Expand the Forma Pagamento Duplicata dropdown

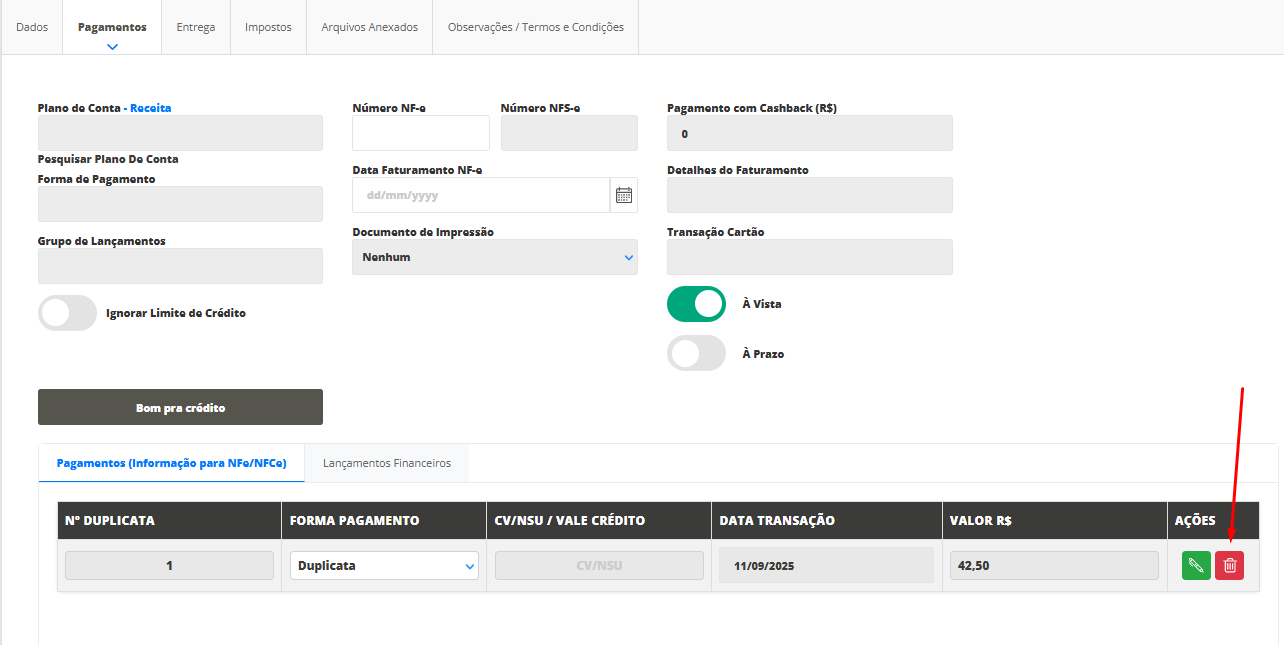click(x=384, y=566)
